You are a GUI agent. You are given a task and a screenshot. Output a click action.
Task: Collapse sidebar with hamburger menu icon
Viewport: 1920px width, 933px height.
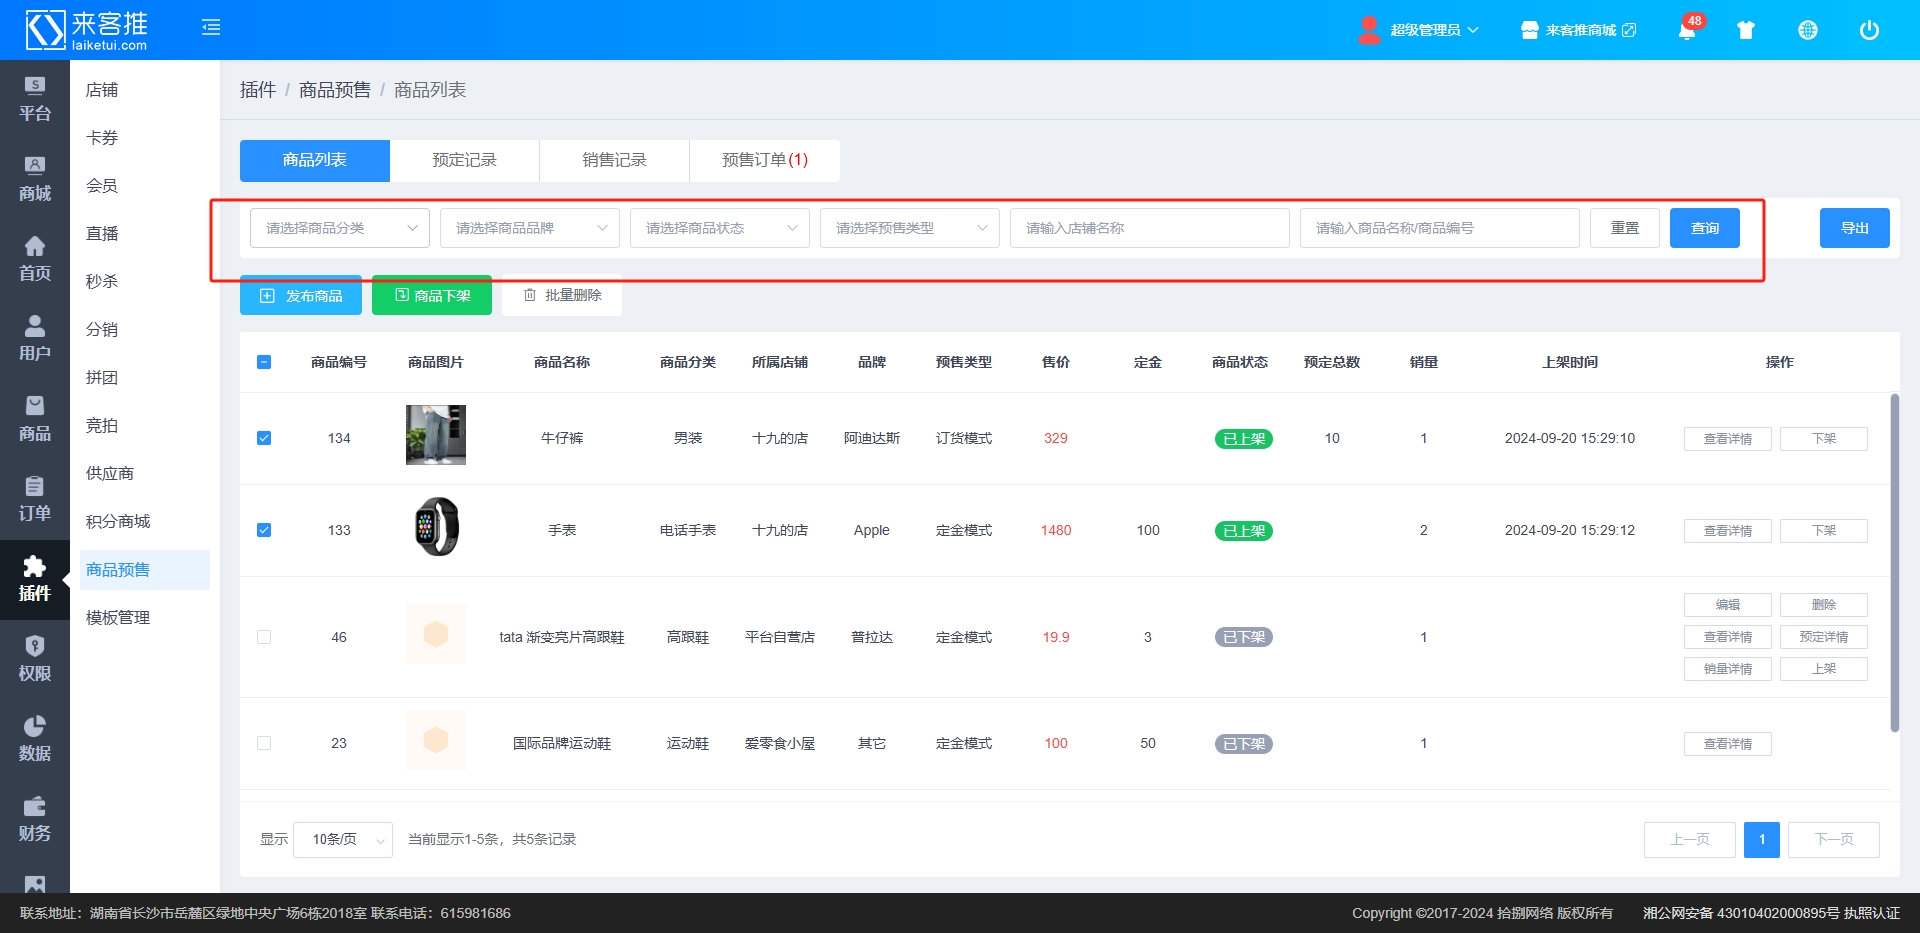(x=211, y=27)
